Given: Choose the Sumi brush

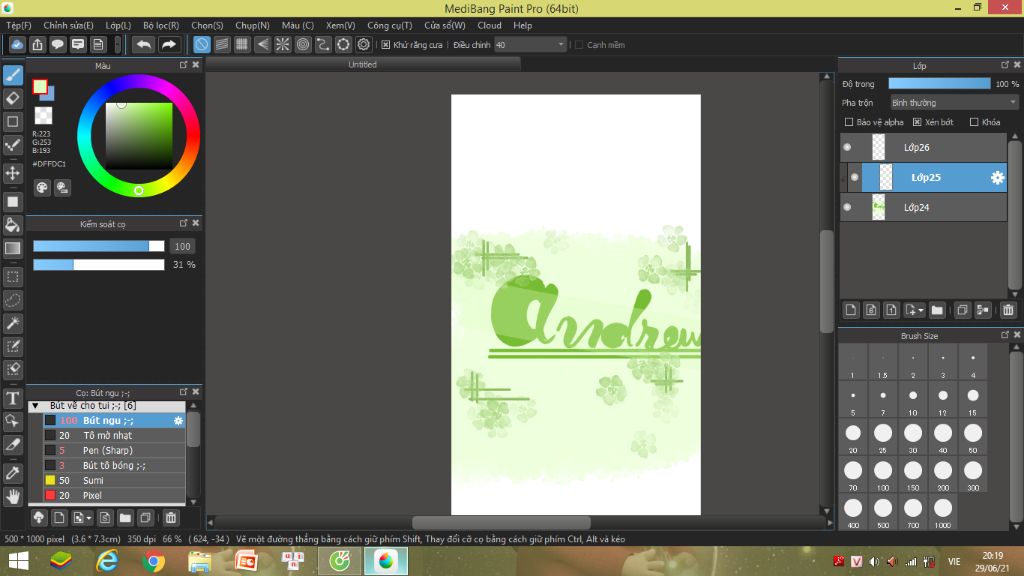Looking at the screenshot, I should 114,481.
